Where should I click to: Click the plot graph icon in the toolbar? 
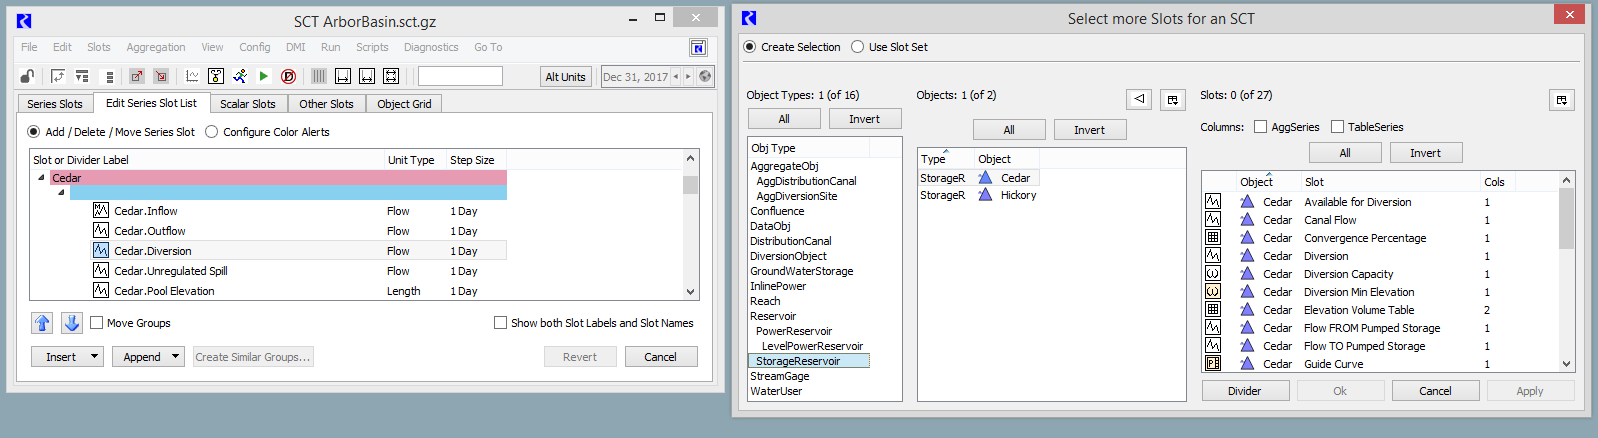[x=192, y=76]
